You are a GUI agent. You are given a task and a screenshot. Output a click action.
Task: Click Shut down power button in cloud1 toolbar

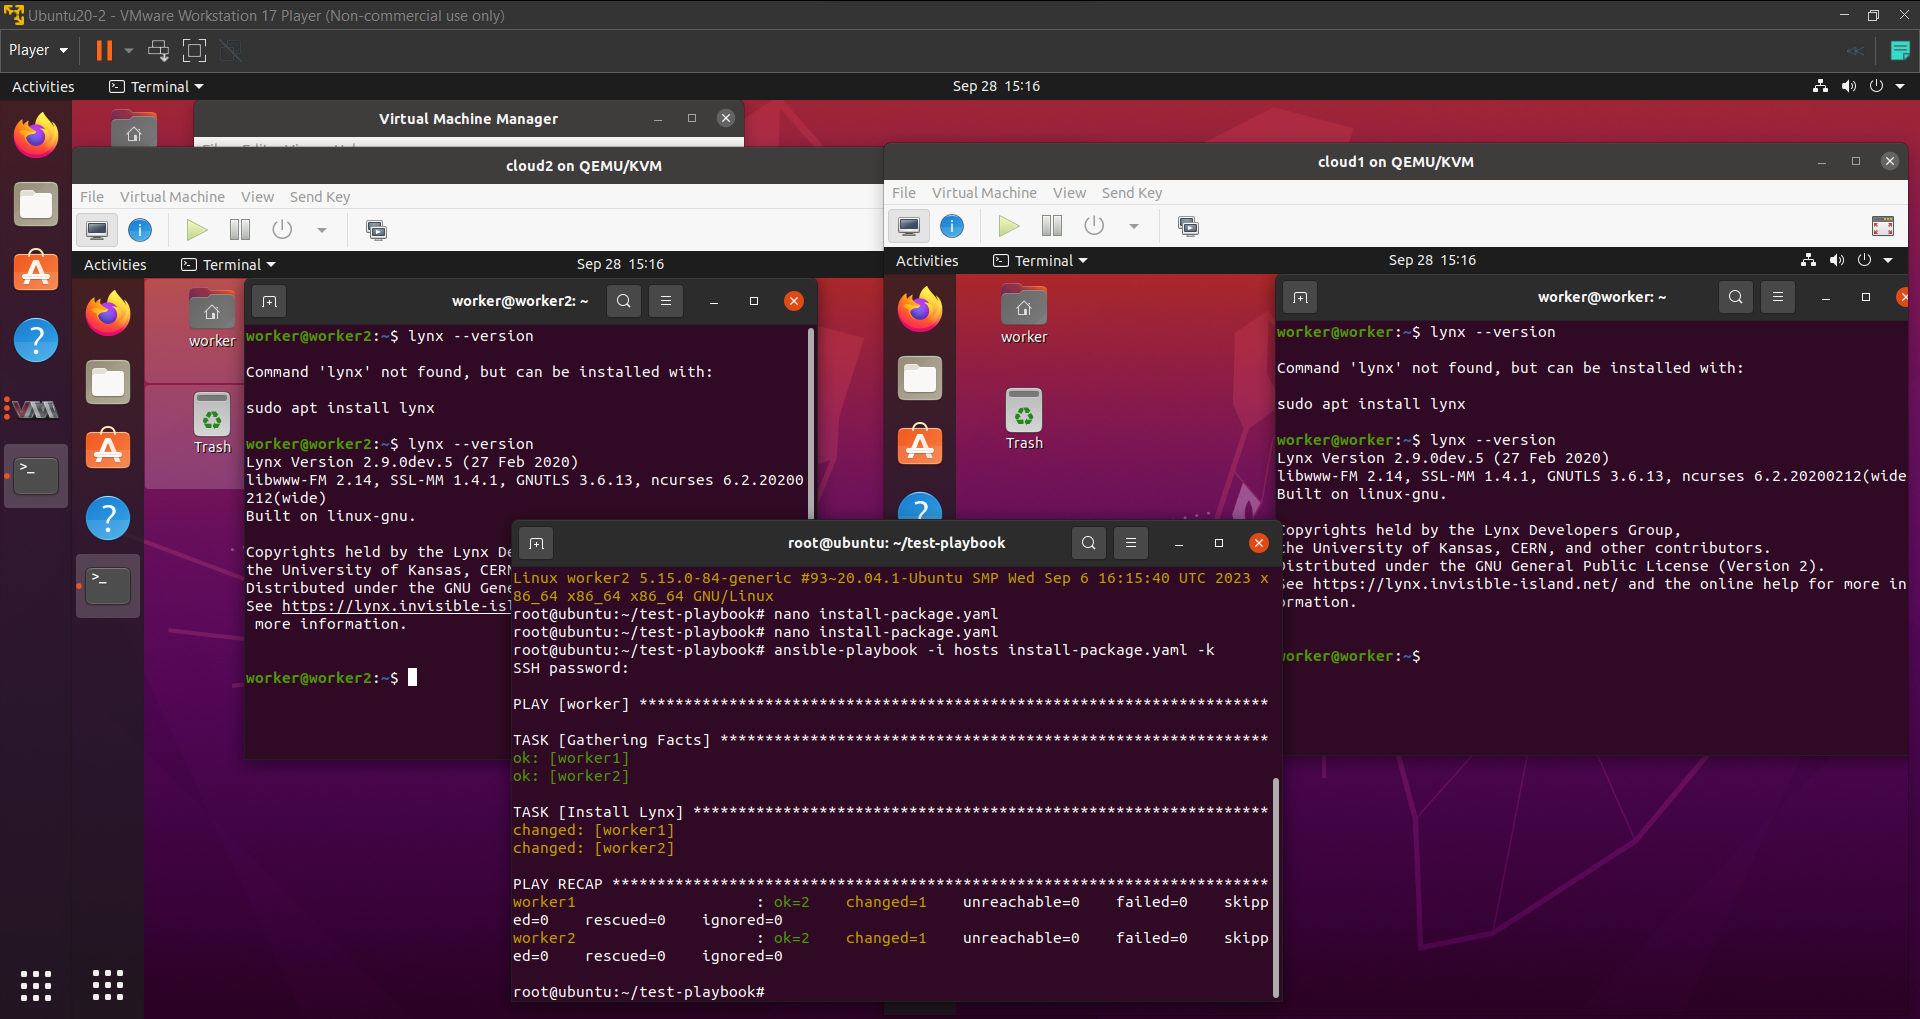(x=1095, y=226)
